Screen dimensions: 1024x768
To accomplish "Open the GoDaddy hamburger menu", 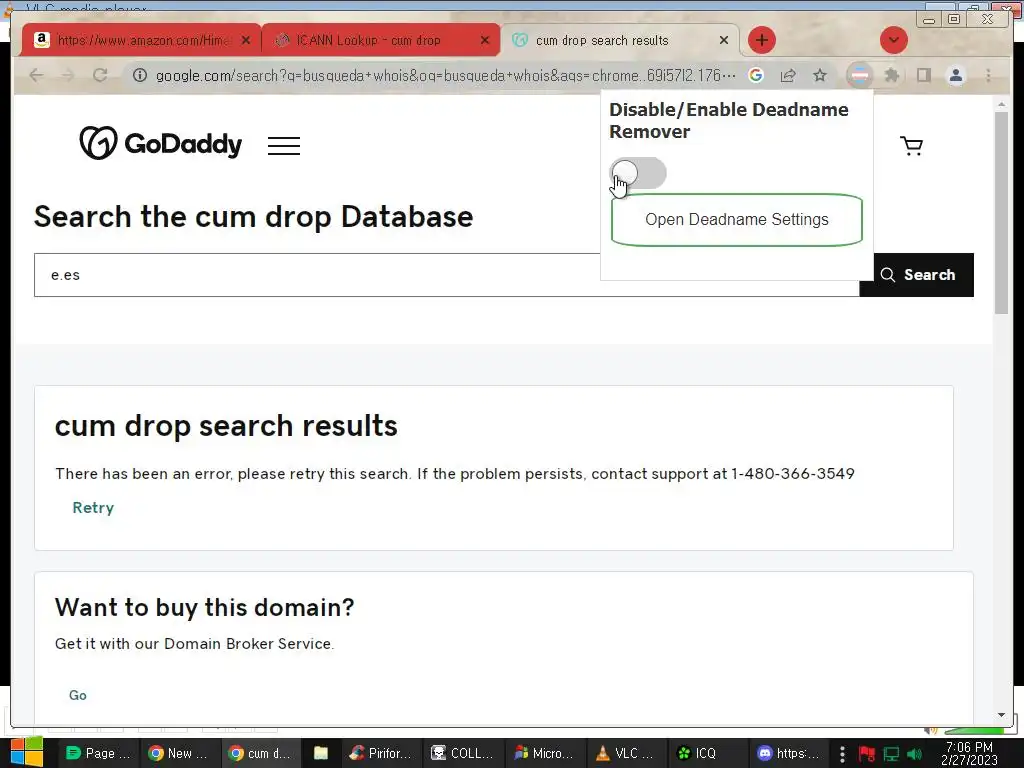I will click(x=283, y=145).
